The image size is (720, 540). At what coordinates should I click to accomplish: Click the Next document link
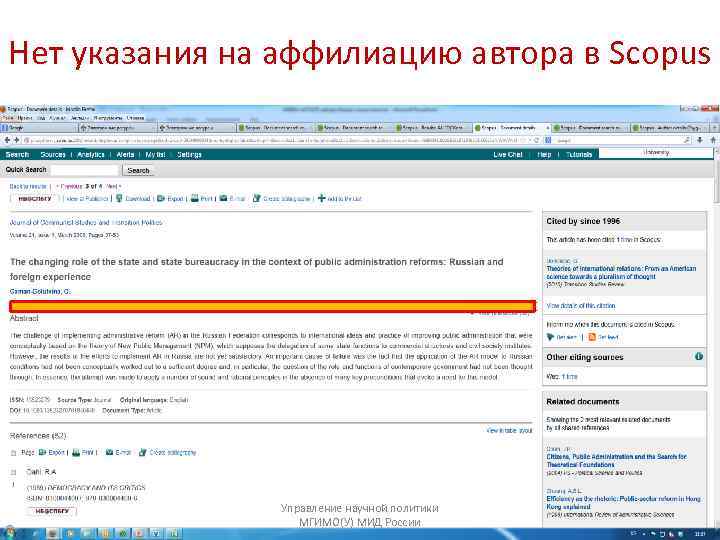click(x=113, y=186)
